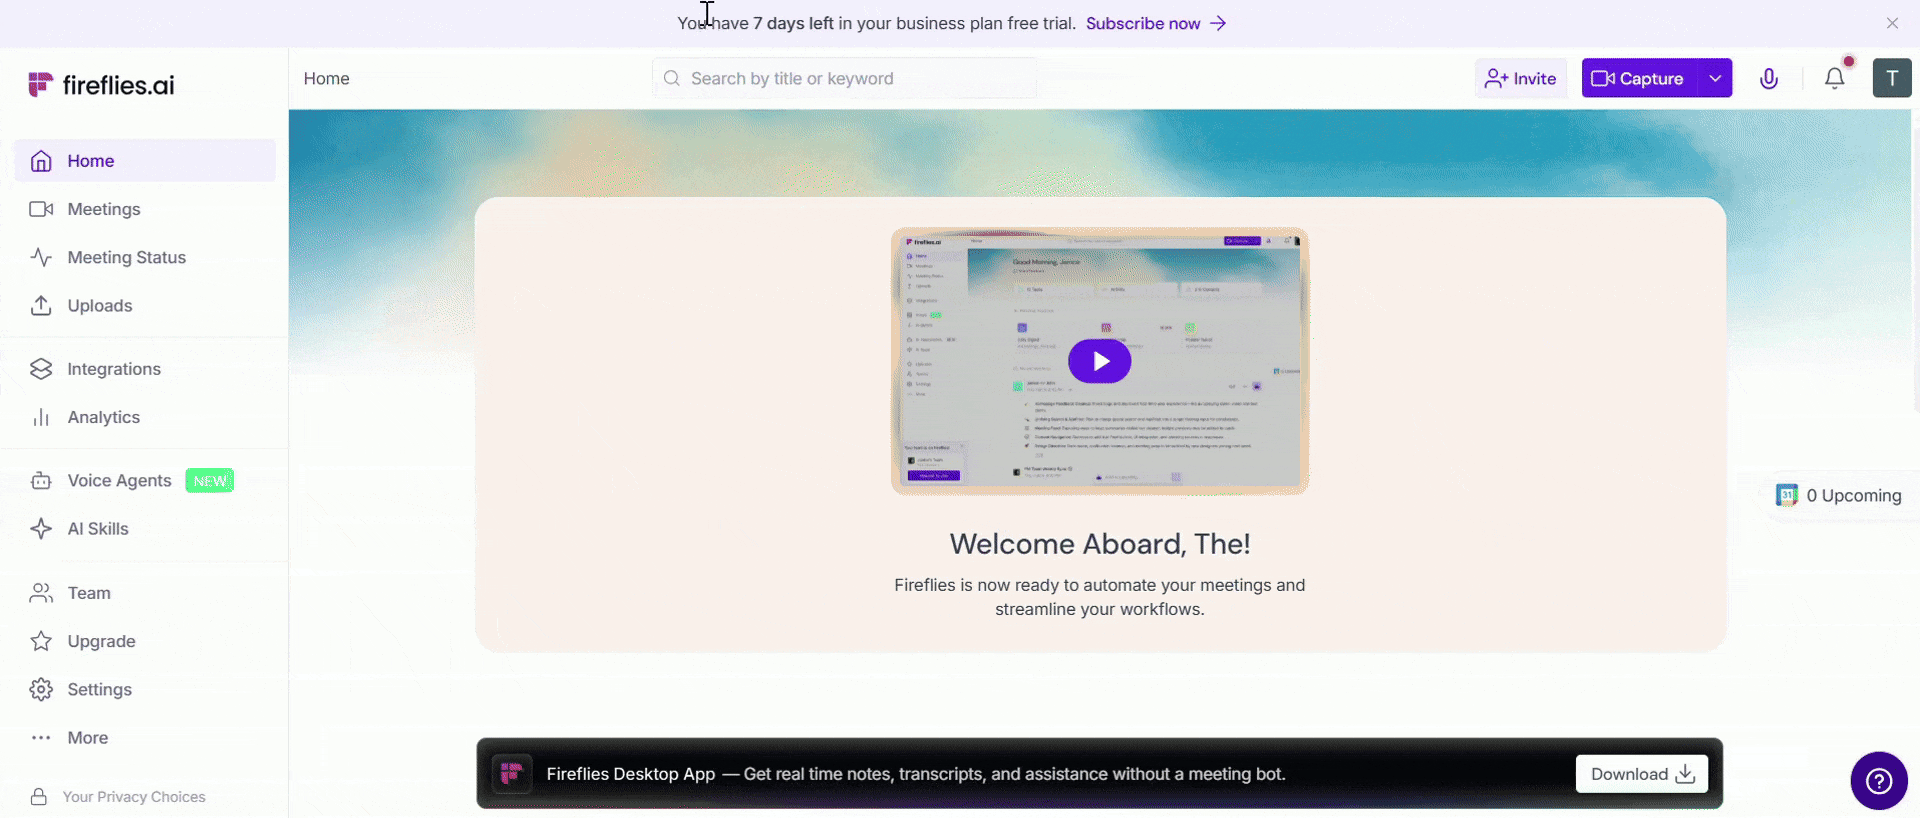This screenshot has height=818, width=1920.
Task: Click the Home breadcrumb title
Action: click(x=327, y=78)
